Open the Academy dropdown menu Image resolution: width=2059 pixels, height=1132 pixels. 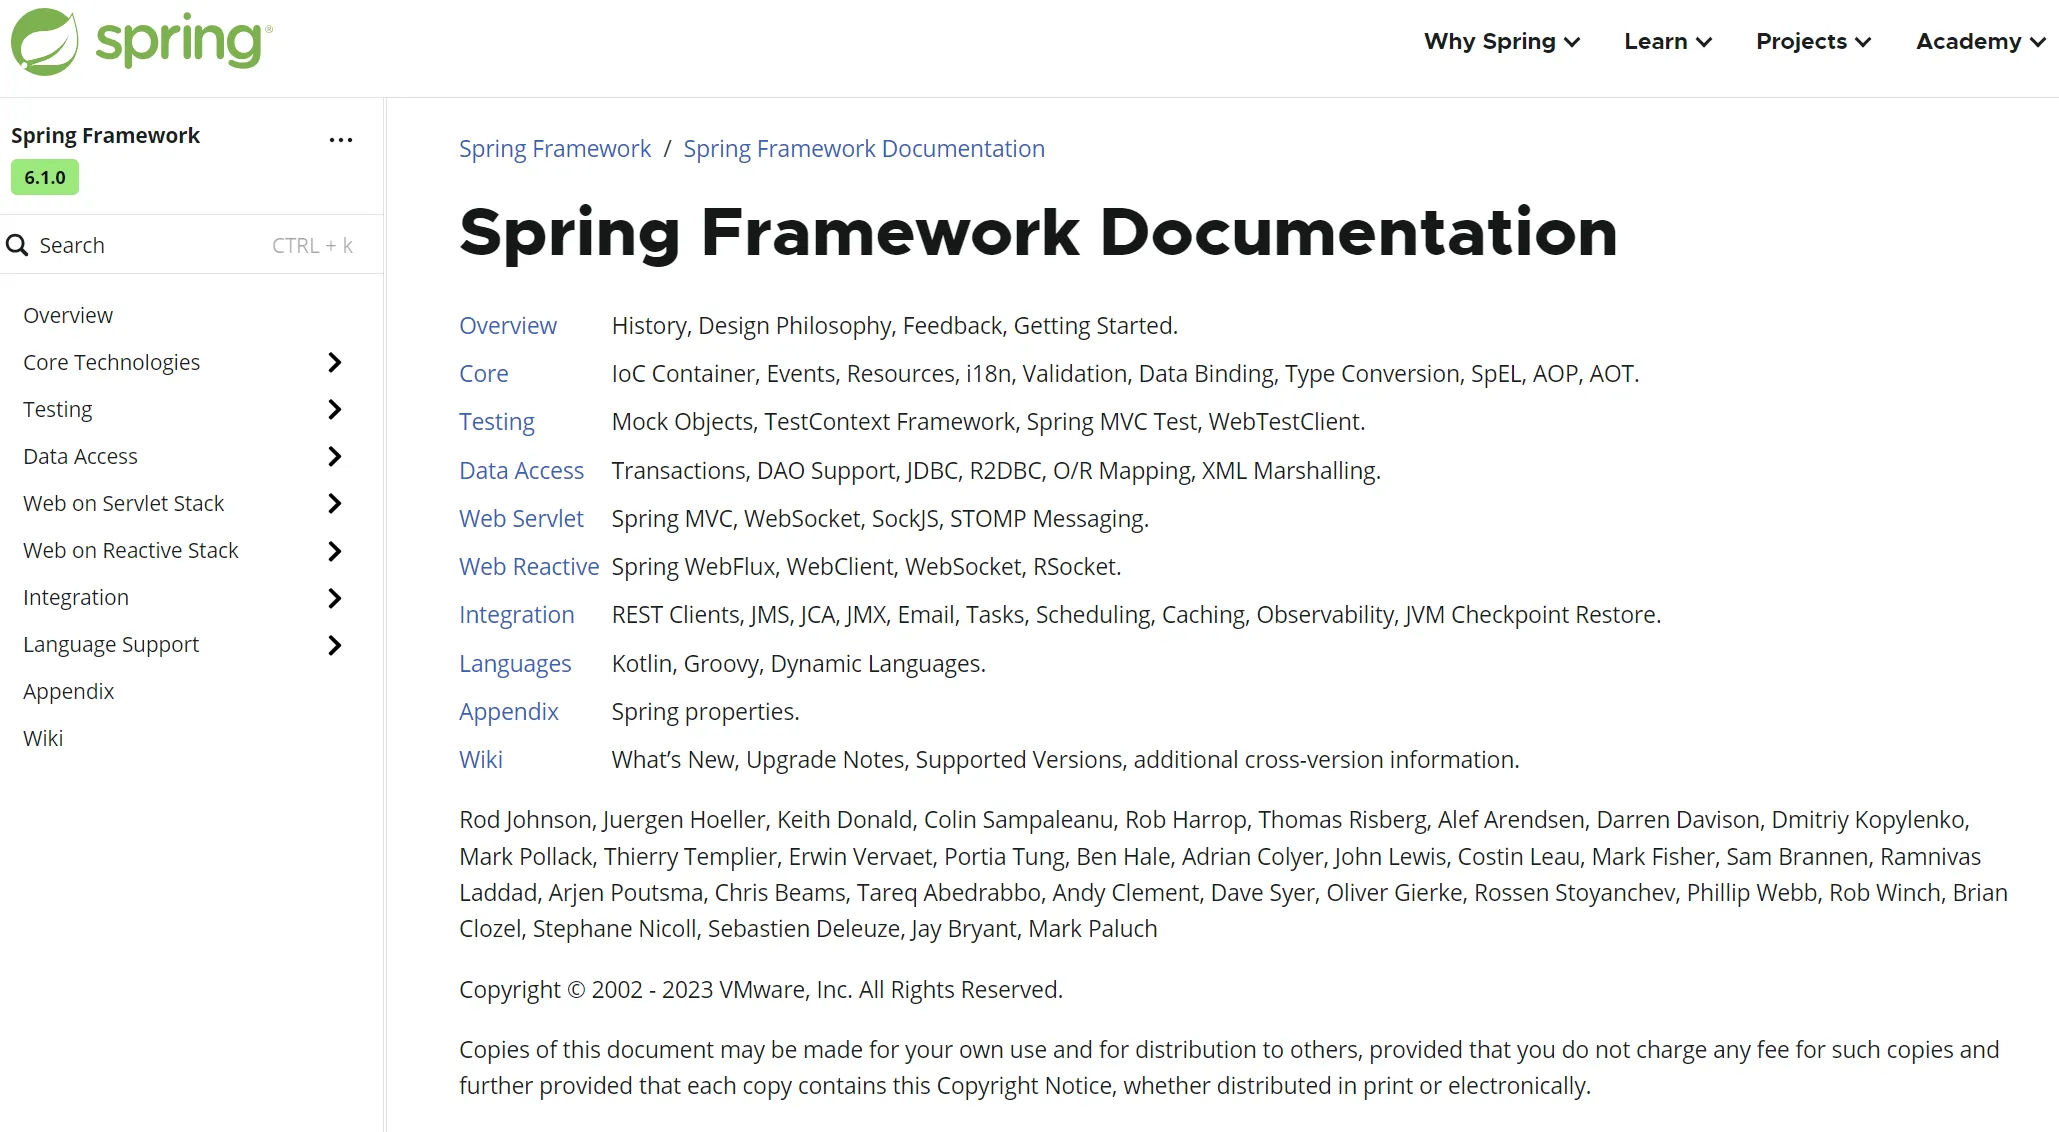pyautogui.click(x=1980, y=41)
